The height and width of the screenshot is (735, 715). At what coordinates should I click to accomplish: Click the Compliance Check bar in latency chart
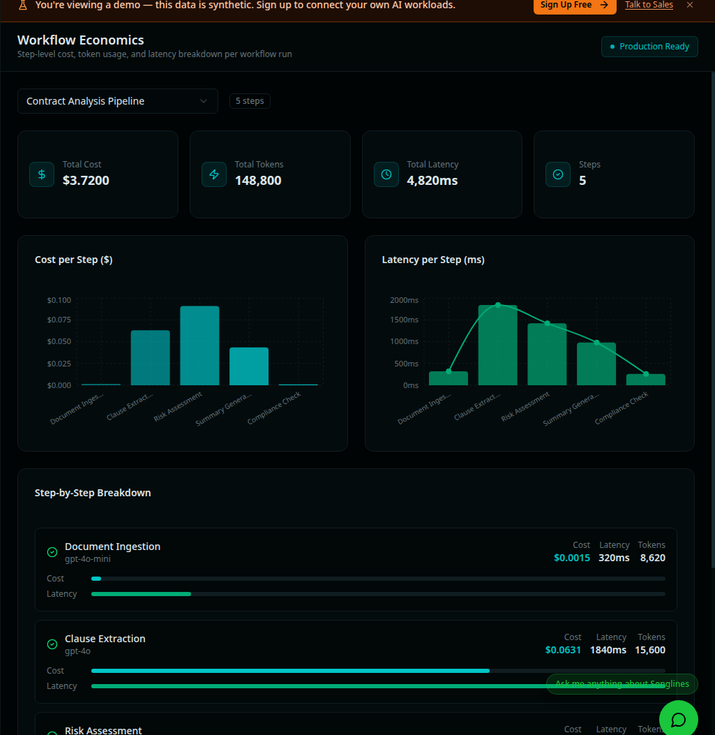click(x=646, y=380)
